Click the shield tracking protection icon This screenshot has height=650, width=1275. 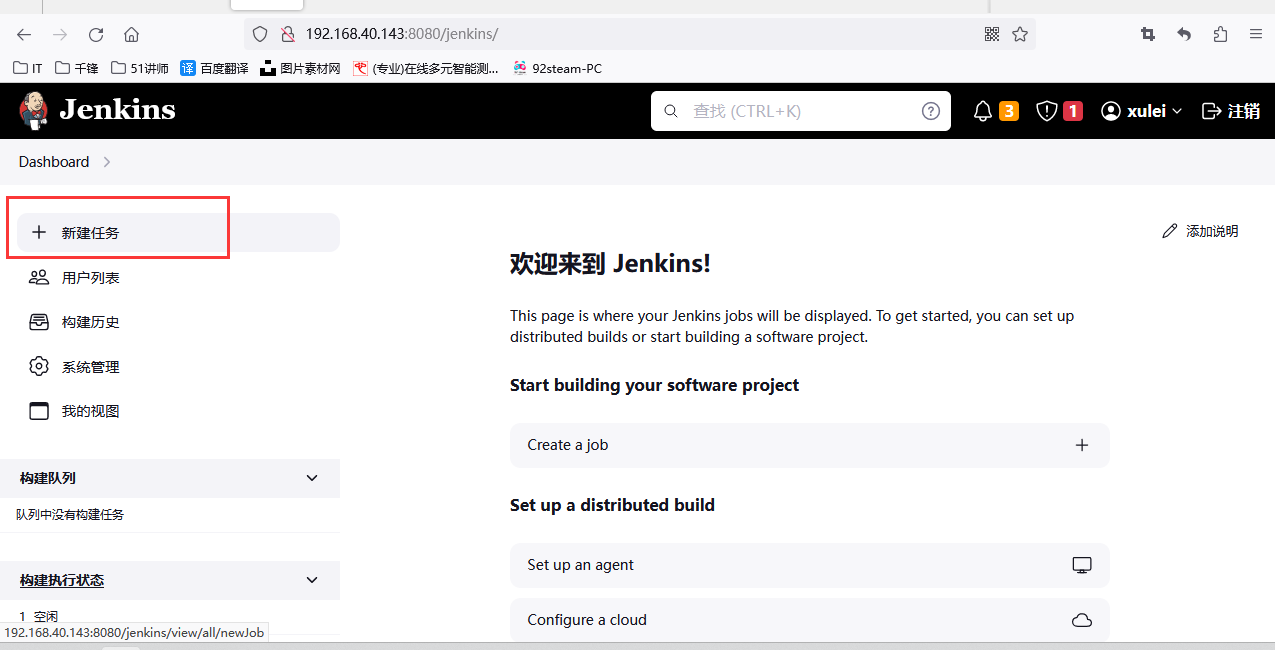260,34
